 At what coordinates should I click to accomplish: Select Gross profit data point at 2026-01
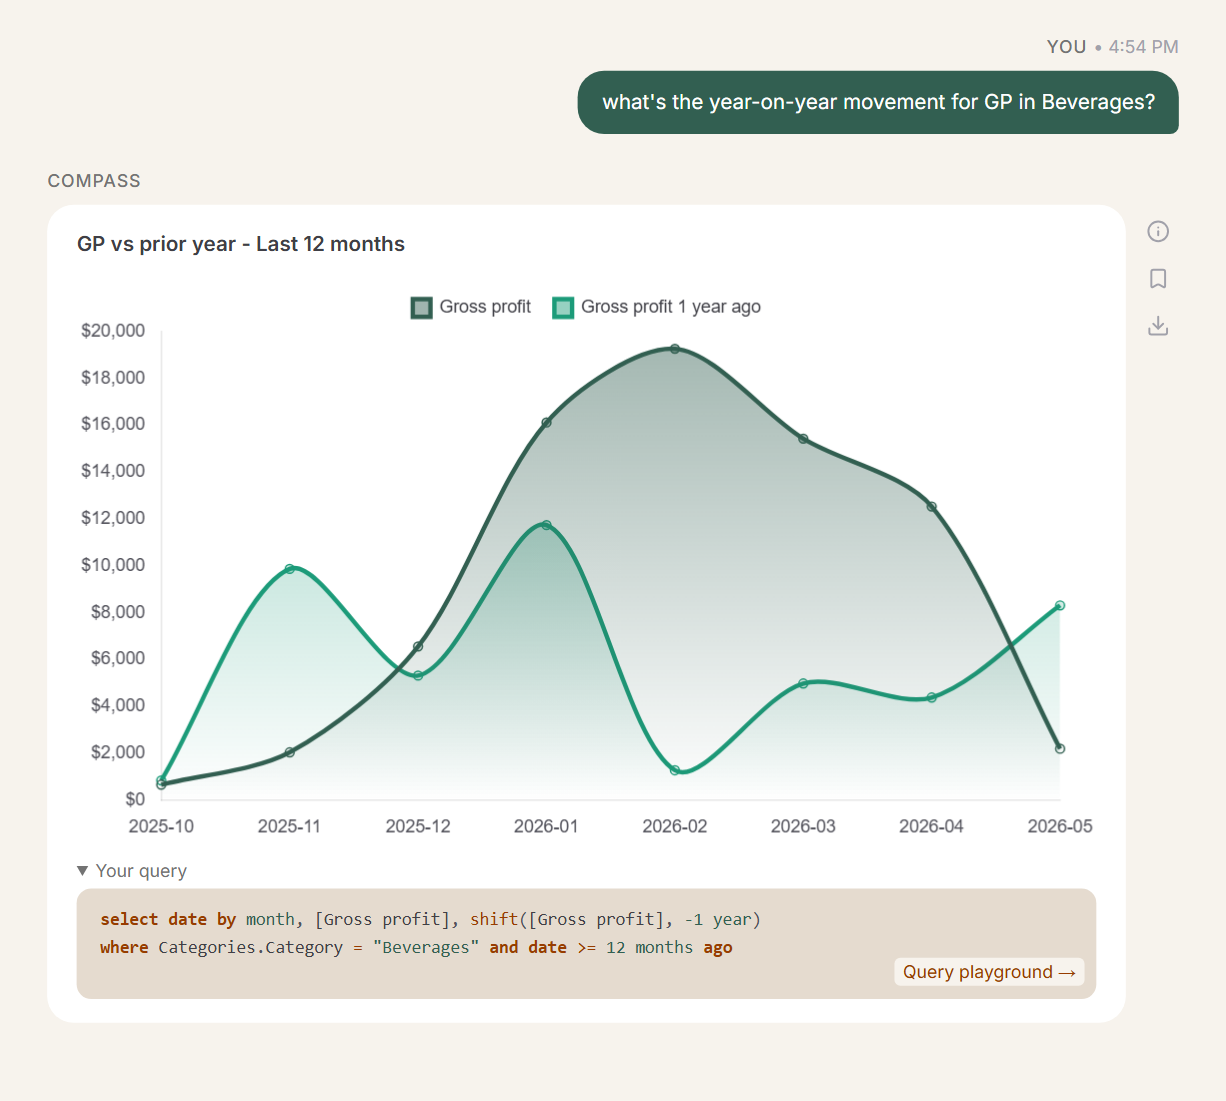(546, 423)
